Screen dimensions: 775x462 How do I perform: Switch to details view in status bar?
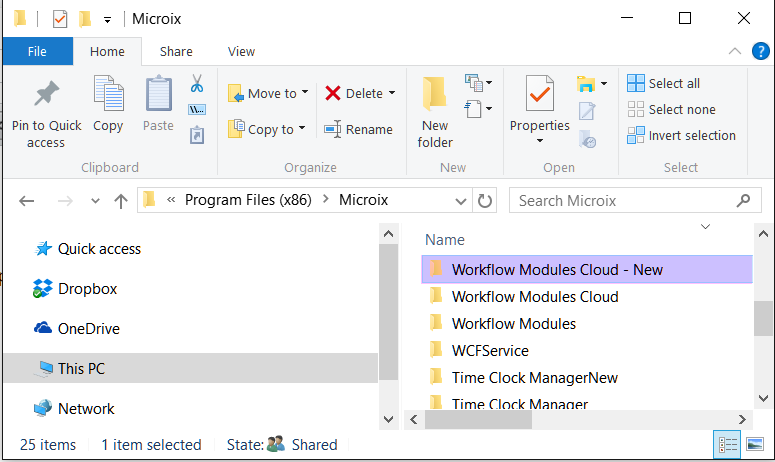point(728,445)
